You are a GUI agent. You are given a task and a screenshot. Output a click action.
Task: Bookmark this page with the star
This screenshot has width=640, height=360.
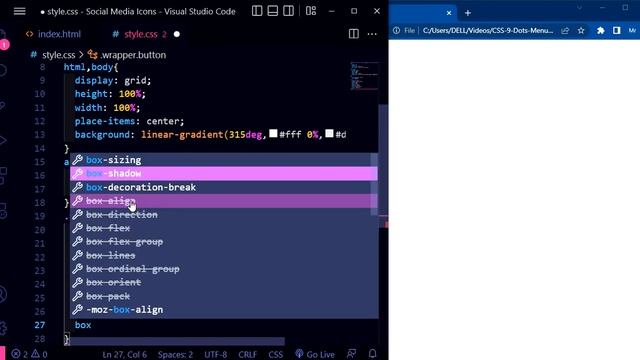click(581, 31)
